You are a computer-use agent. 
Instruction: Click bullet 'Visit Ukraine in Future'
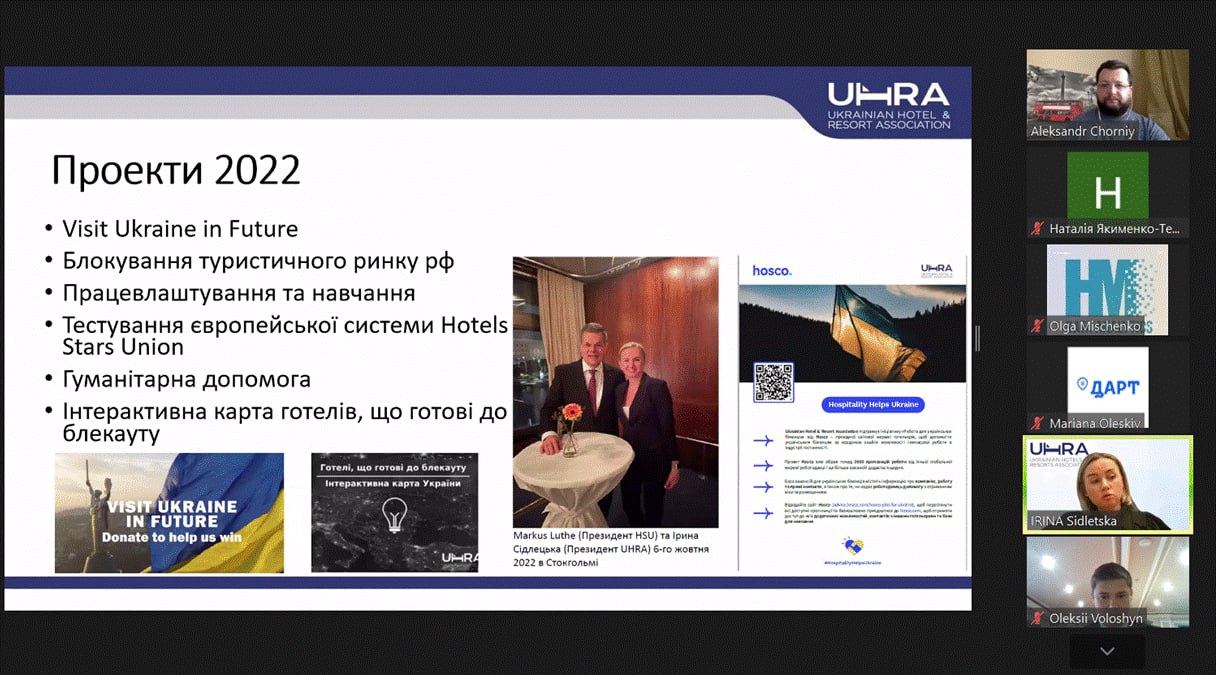(180, 228)
